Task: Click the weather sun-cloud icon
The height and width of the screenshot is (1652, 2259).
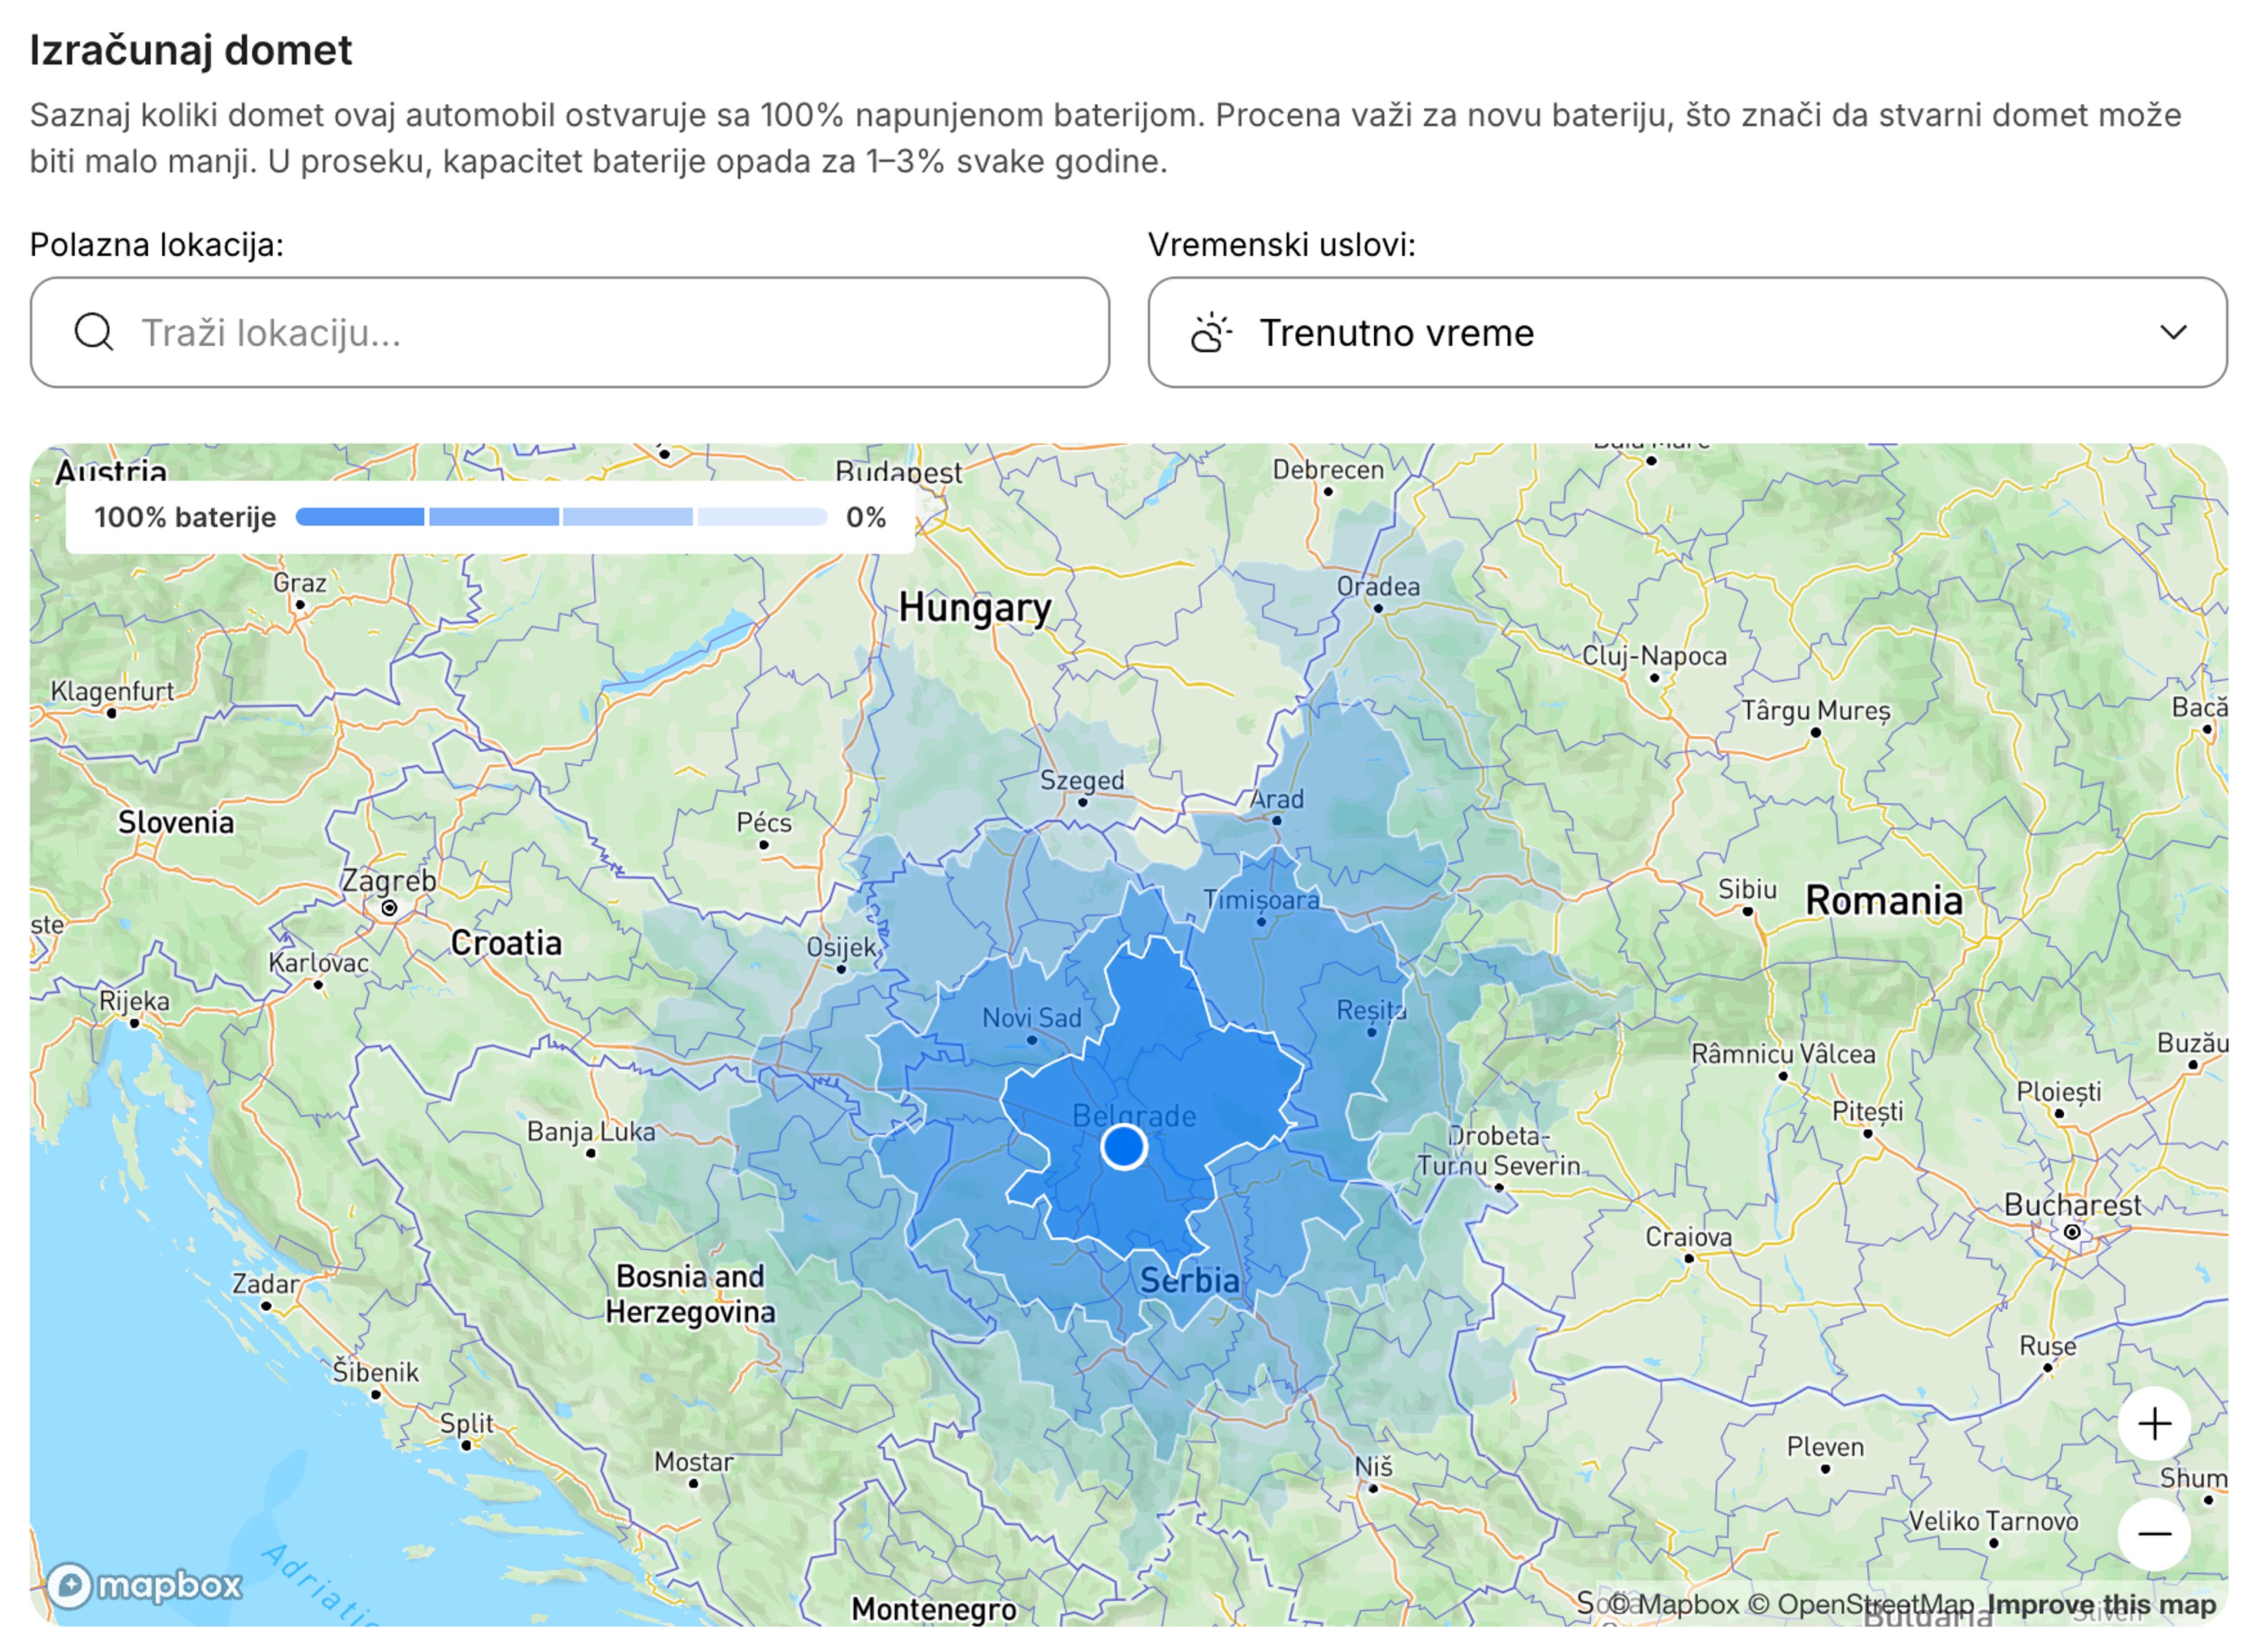Action: coord(1211,332)
